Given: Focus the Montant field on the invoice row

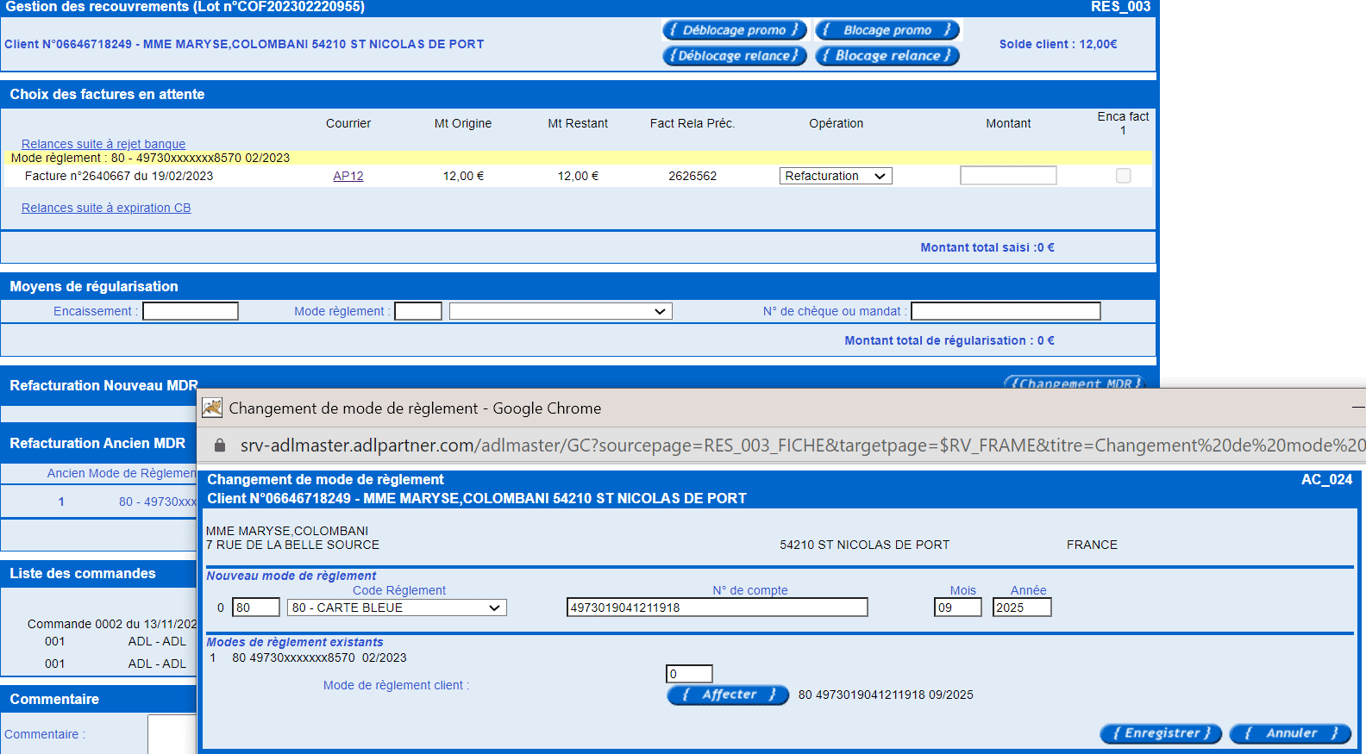Looking at the screenshot, I should (x=1008, y=176).
